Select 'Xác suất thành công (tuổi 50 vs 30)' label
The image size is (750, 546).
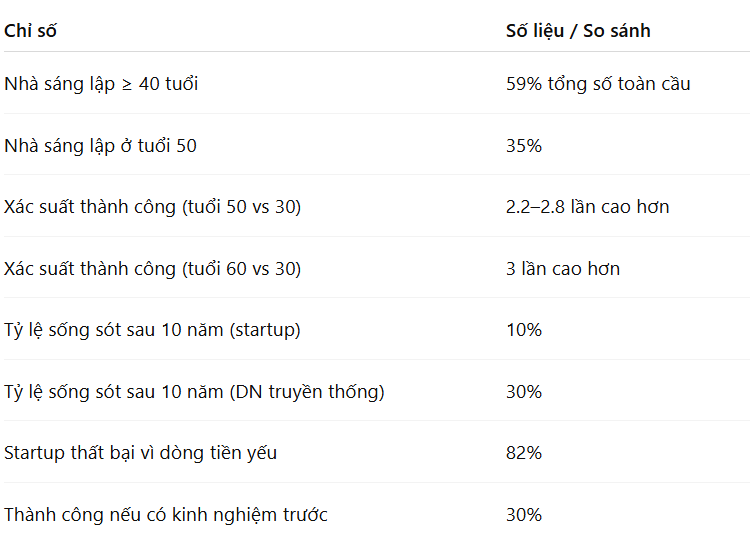(152, 207)
